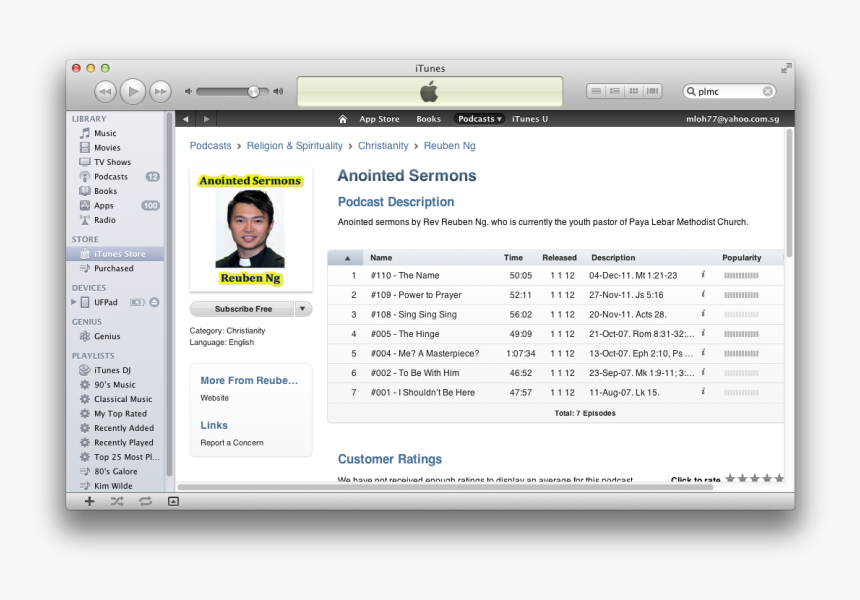Viewport: 860px width, 600px height.
Task: Clear the search field with the X icon
Action: [x=768, y=91]
